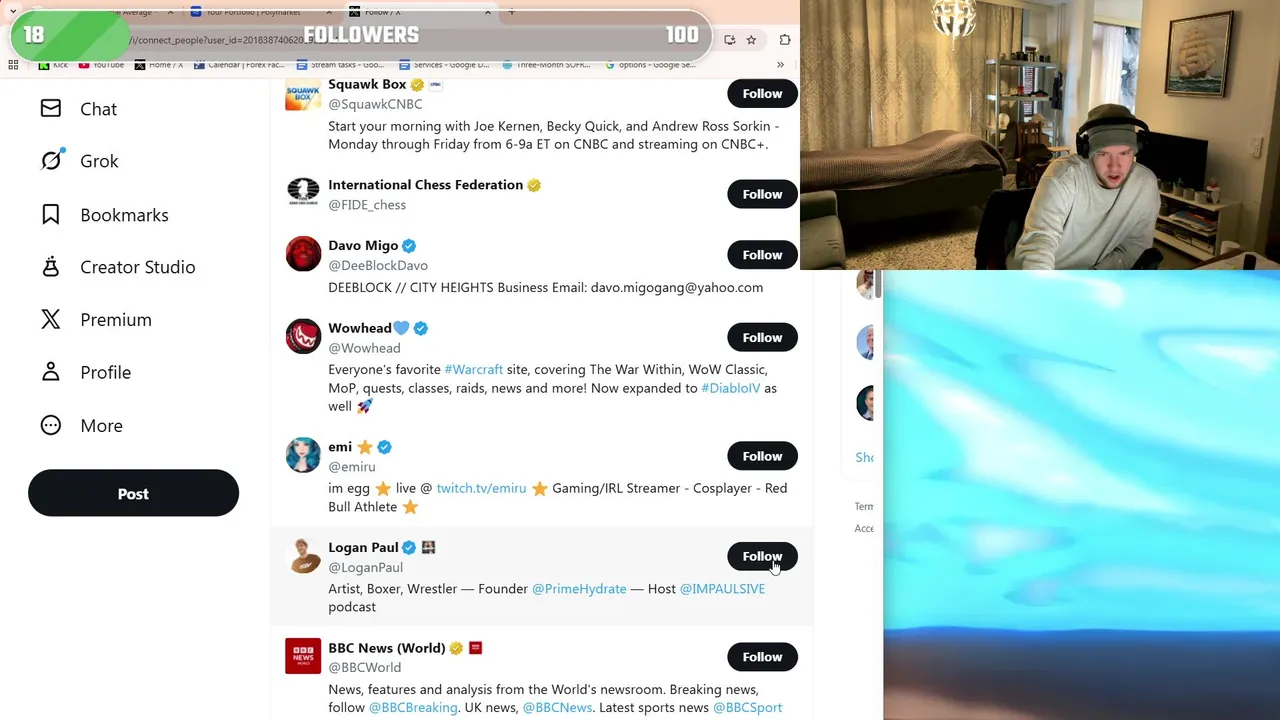Open Chat from the sidebar envelope icon
1280x720 pixels.
51,108
